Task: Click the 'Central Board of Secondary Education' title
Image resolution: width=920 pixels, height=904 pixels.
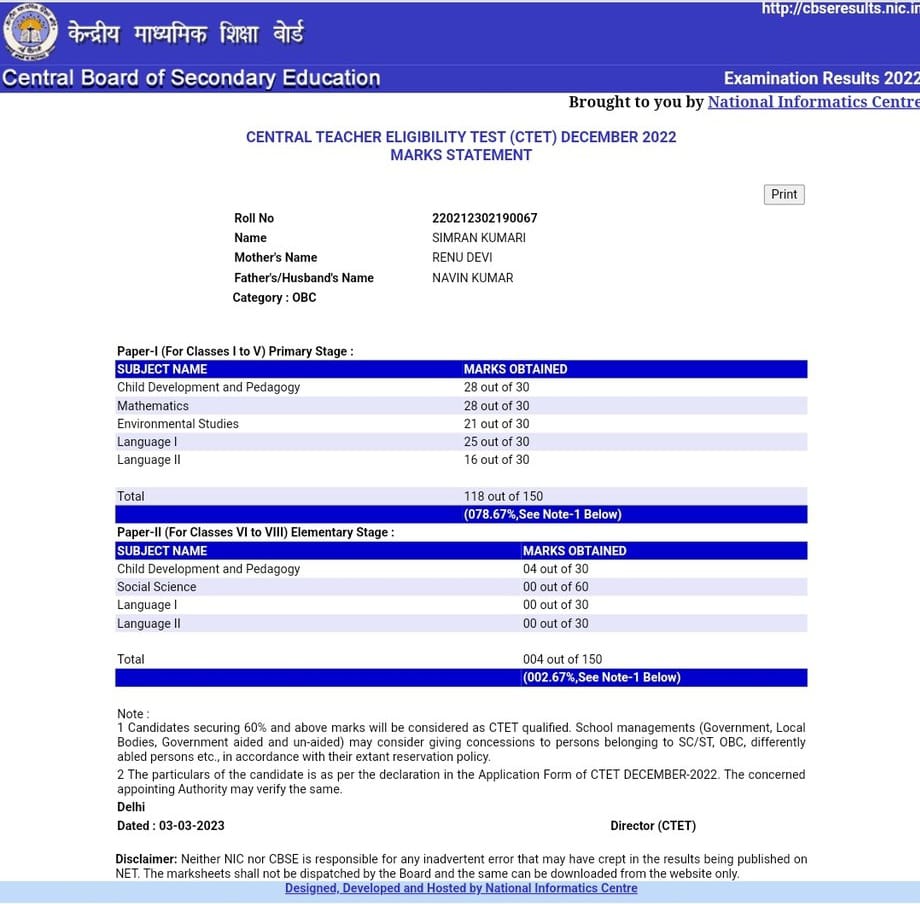Action: [x=191, y=78]
